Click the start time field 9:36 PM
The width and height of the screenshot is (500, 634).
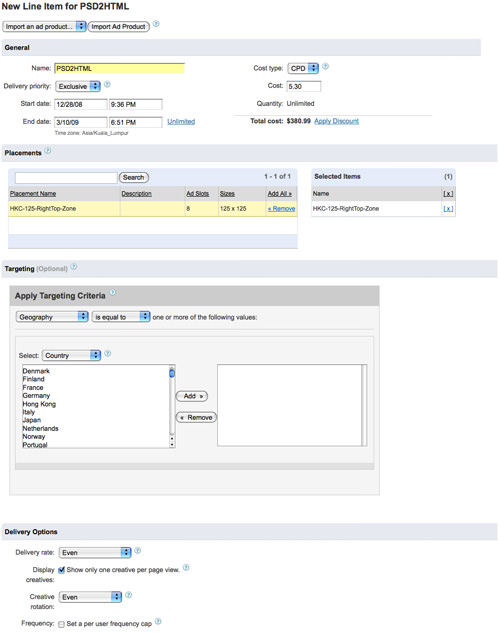tap(136, 104)
